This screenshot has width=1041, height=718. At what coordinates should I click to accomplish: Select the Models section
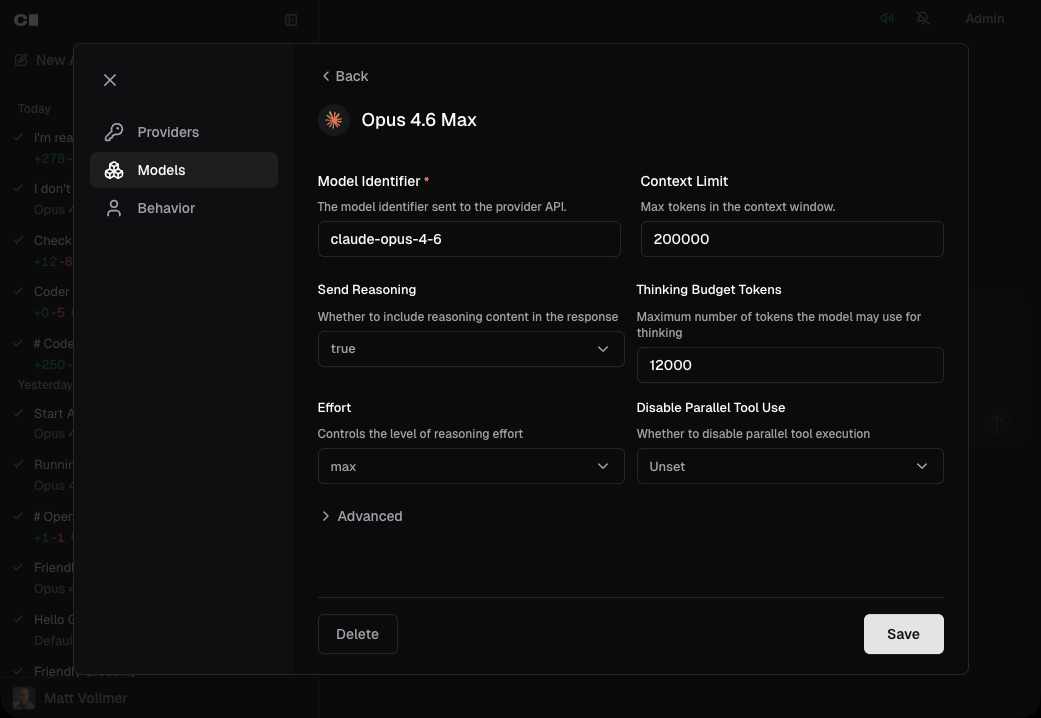tap(184, 170)
